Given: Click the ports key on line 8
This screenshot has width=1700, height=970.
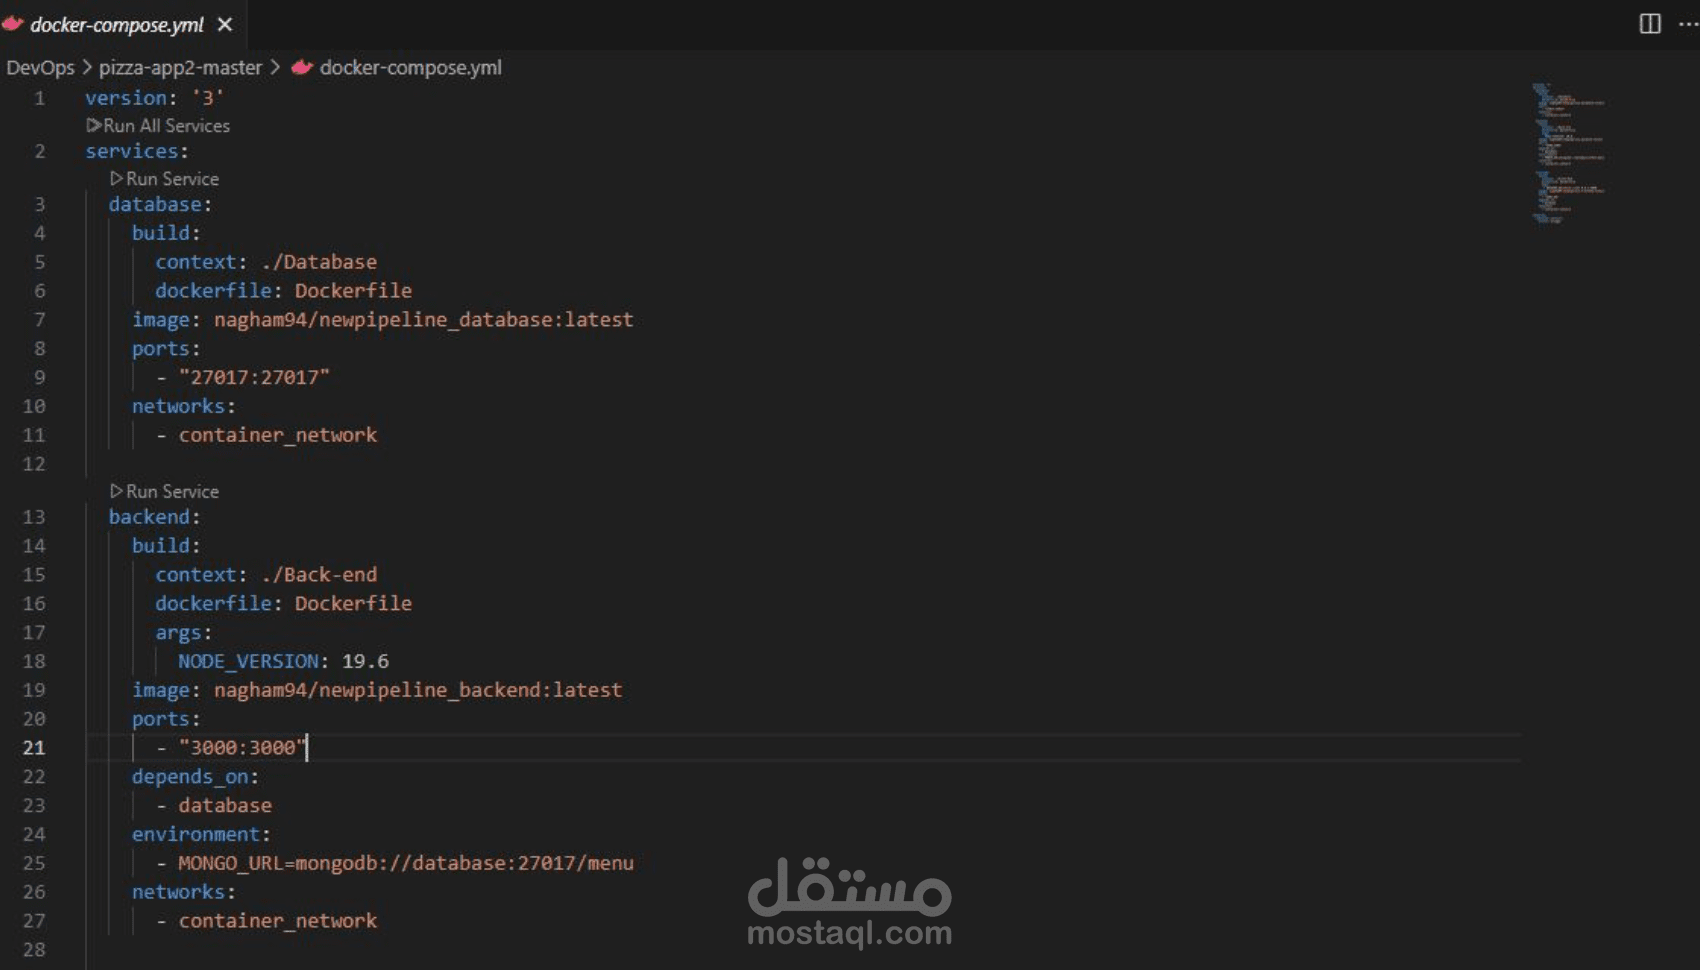Looking at the screenshot, I should point(161,349).
